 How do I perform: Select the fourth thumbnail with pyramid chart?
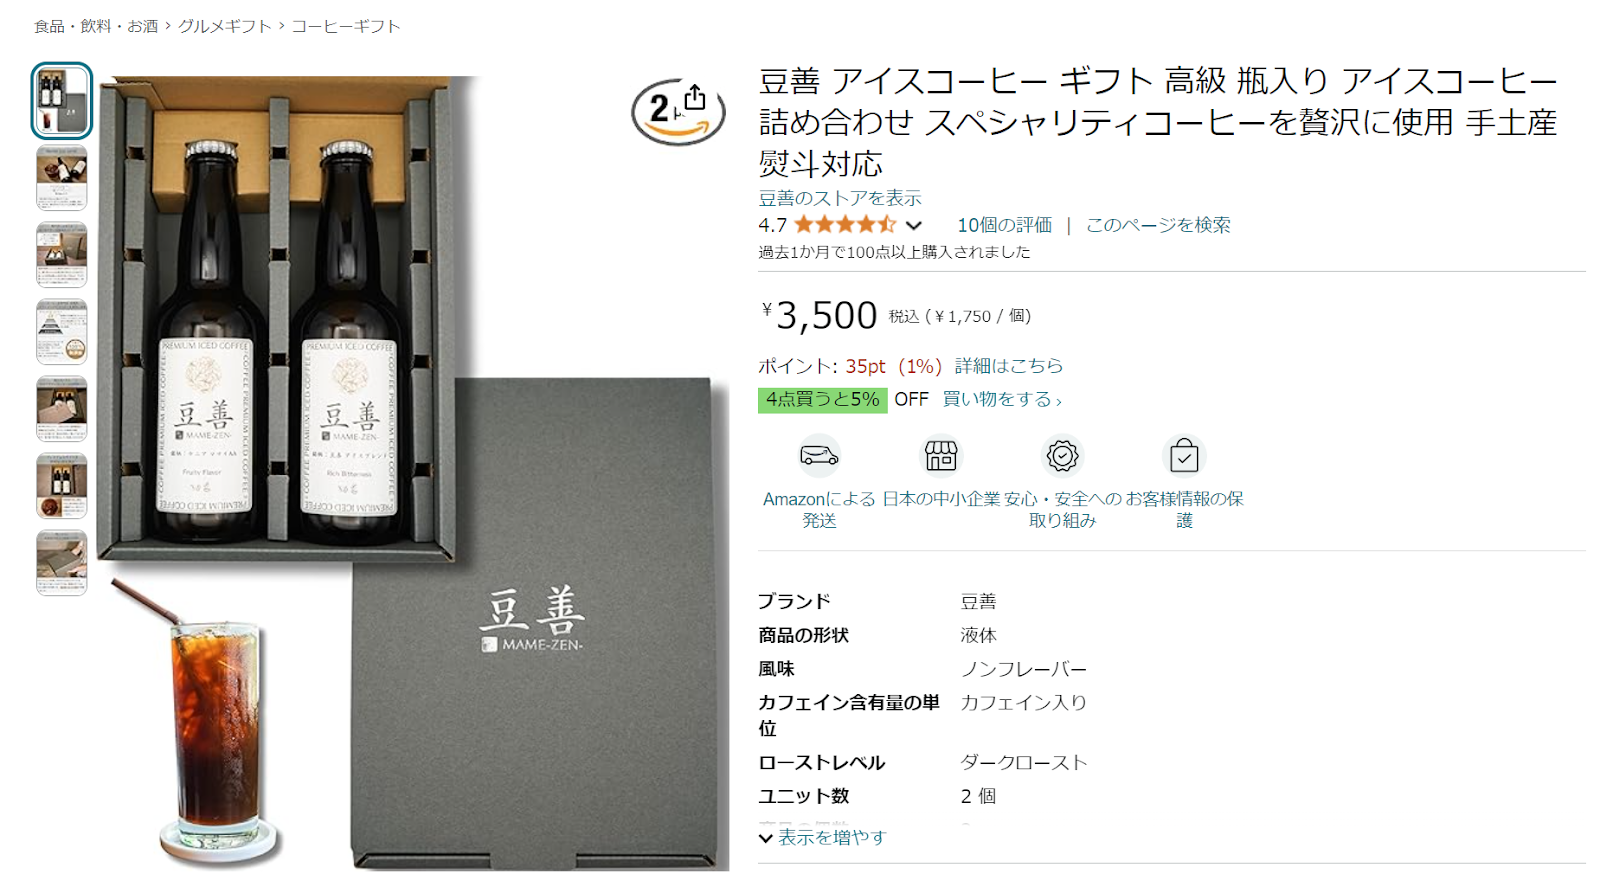tap(62, 332)
